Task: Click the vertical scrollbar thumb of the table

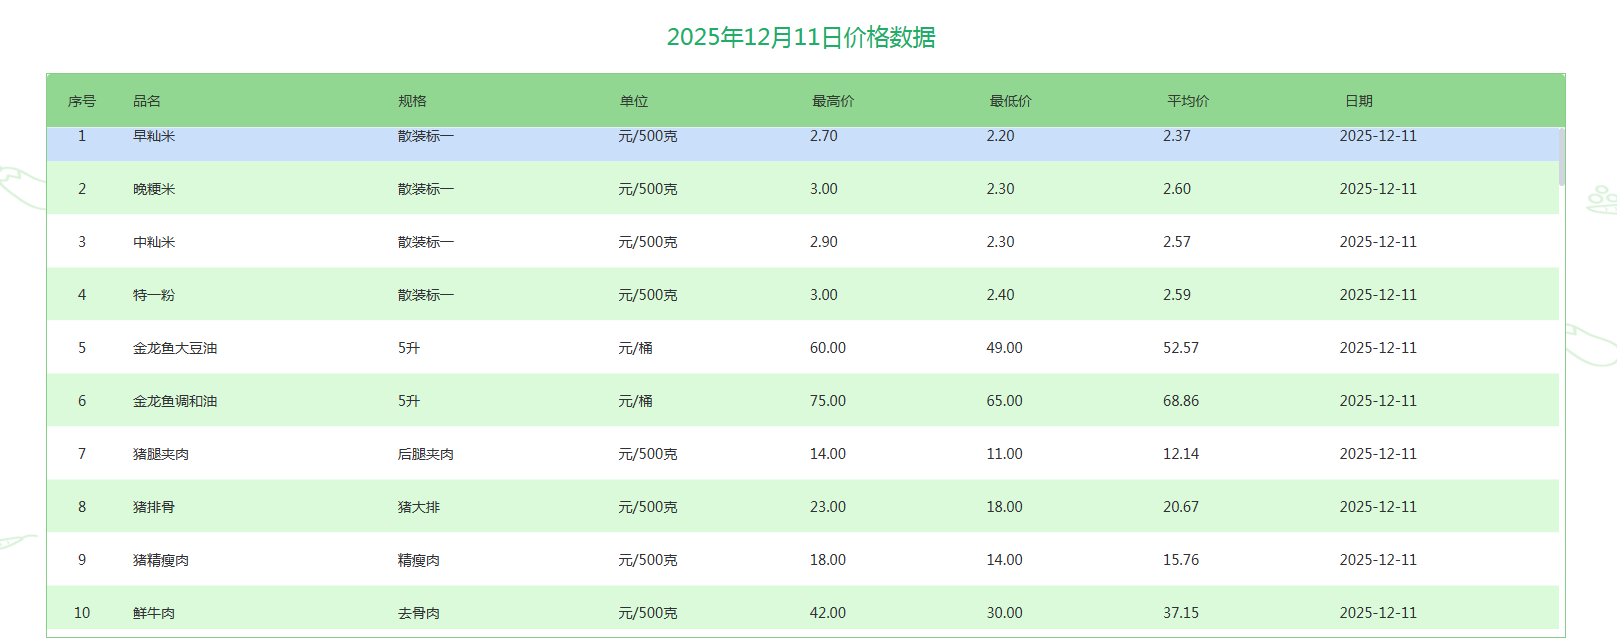Action: 1561,157
